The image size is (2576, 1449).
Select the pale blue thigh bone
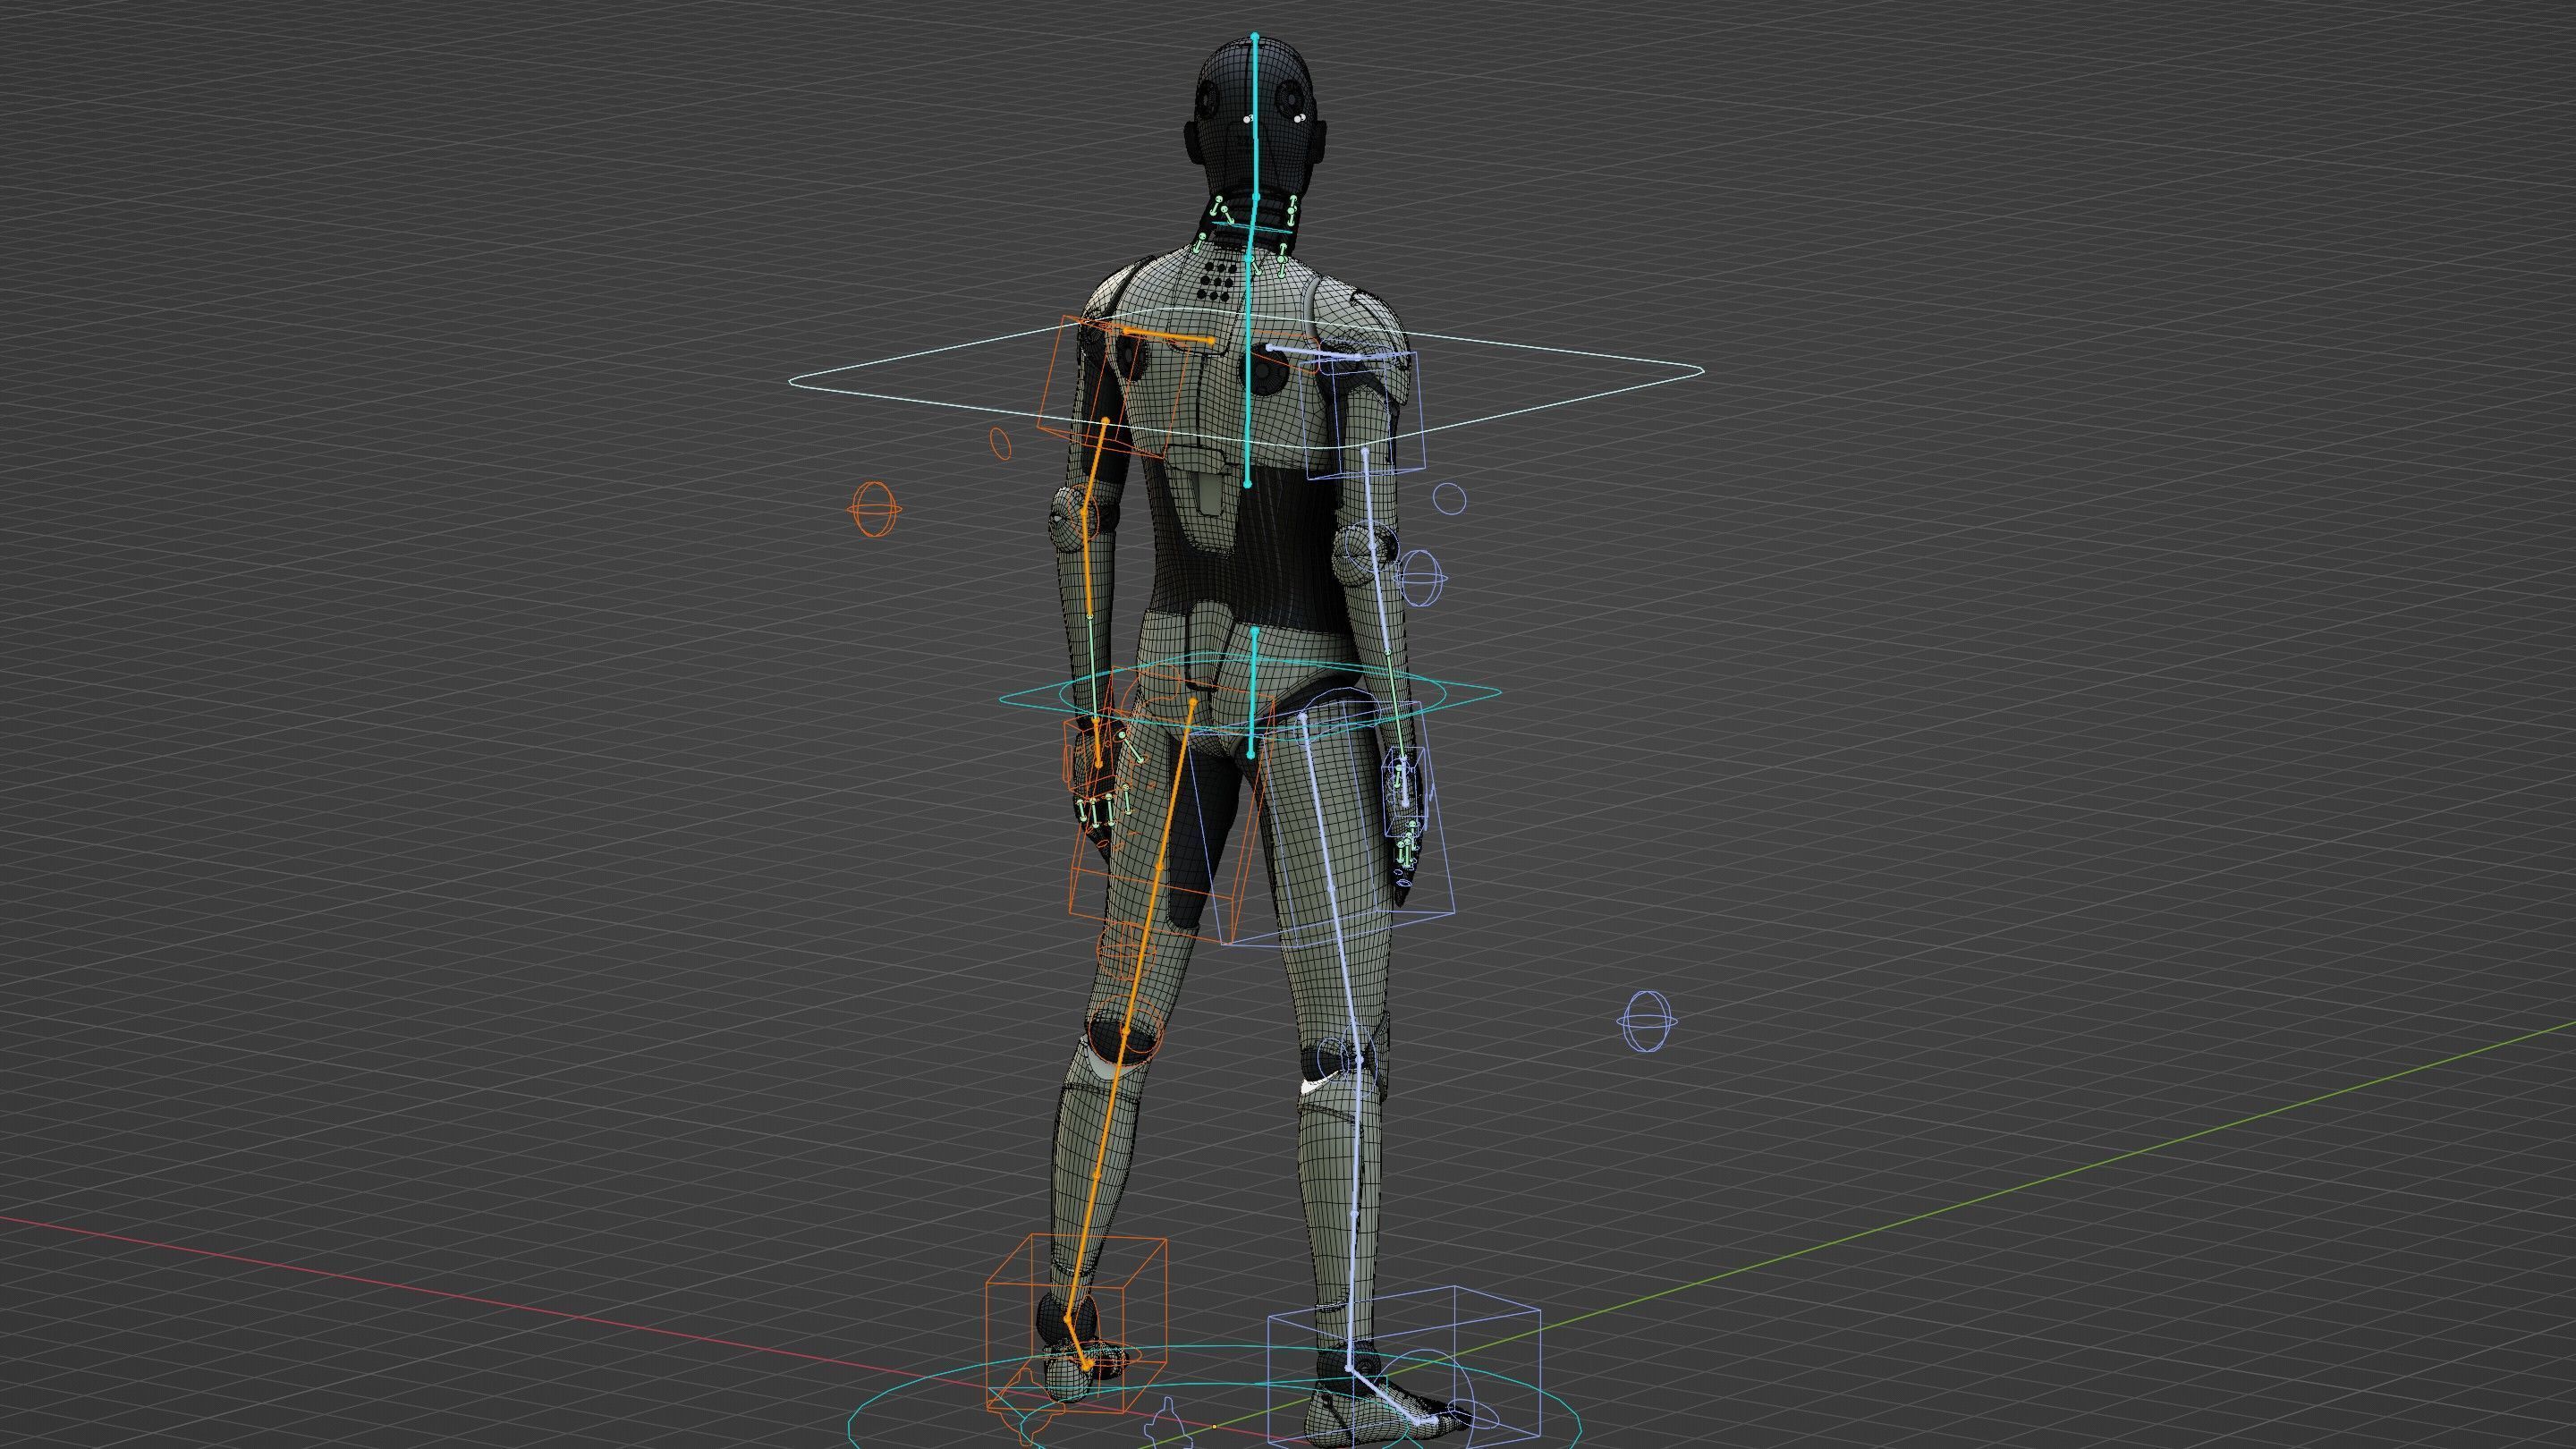pos(1332,886)
